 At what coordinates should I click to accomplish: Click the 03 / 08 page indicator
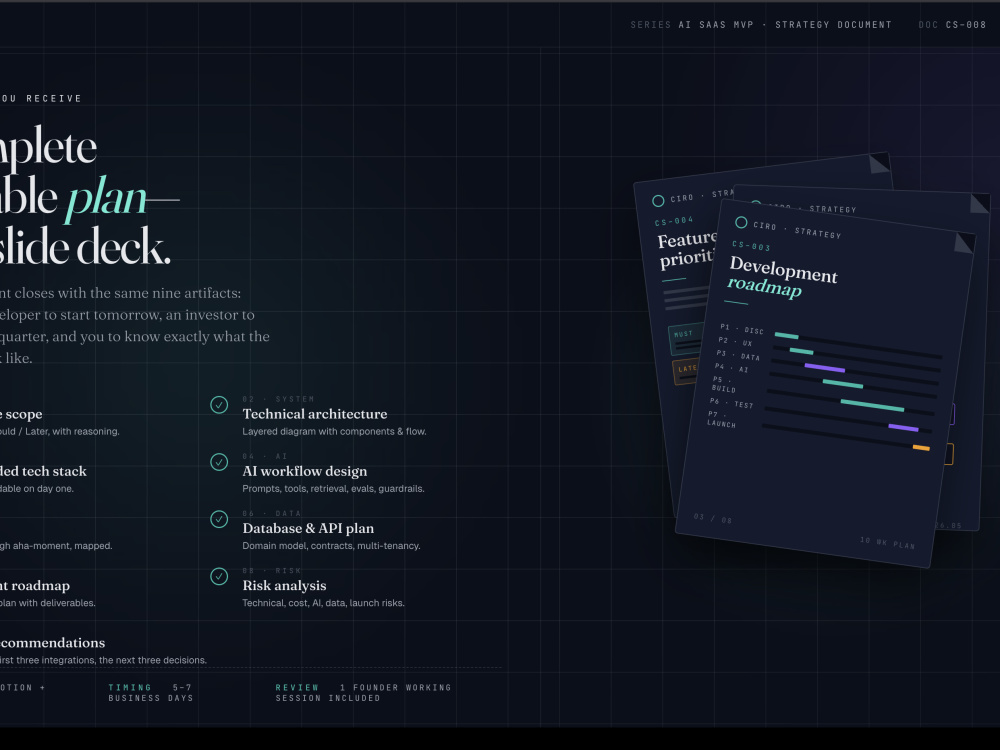(713, 518)
